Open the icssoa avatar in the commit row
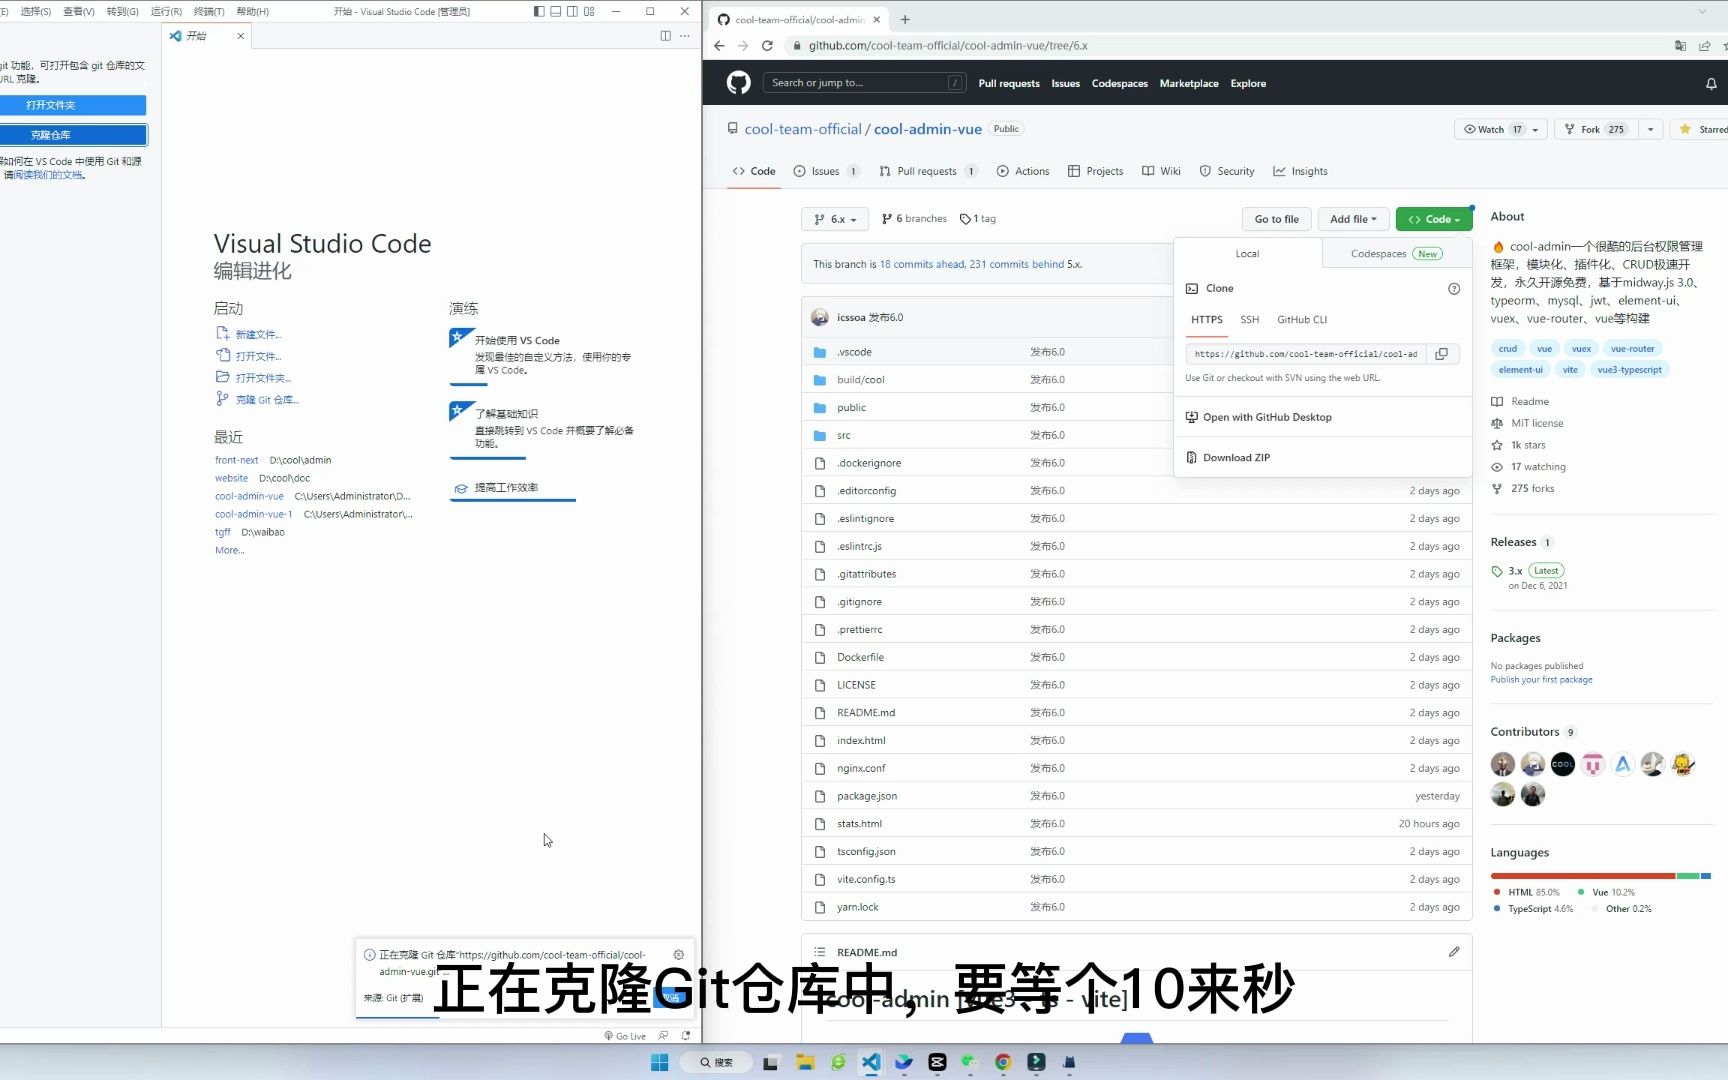 (820, 317)
